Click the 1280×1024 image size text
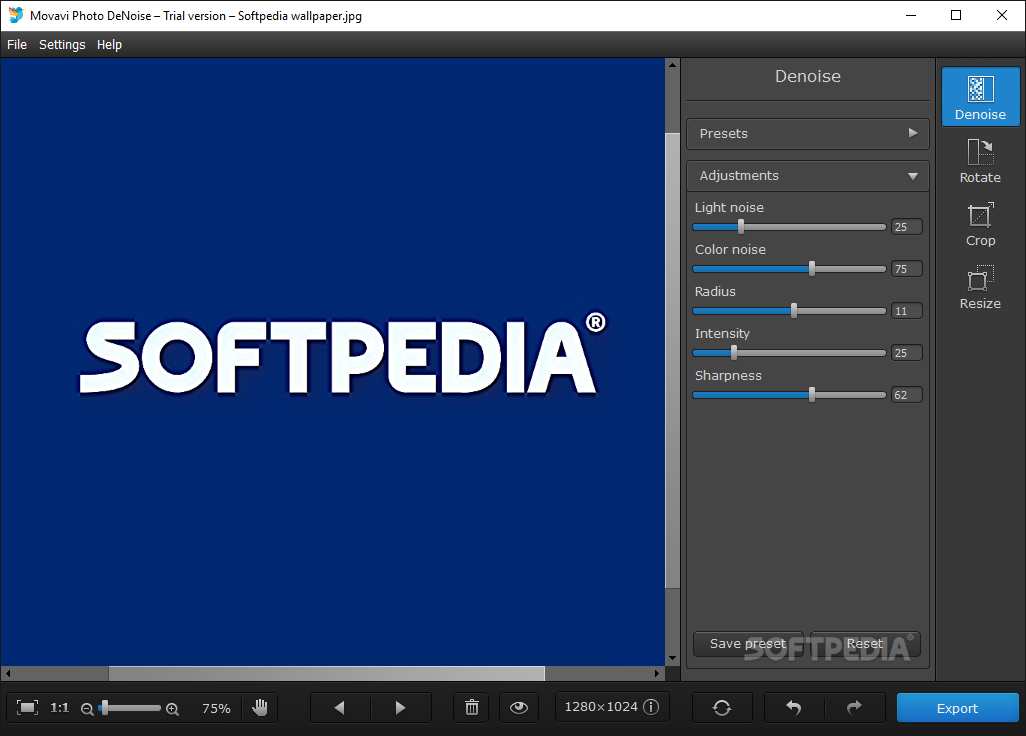 coord(601,707)
